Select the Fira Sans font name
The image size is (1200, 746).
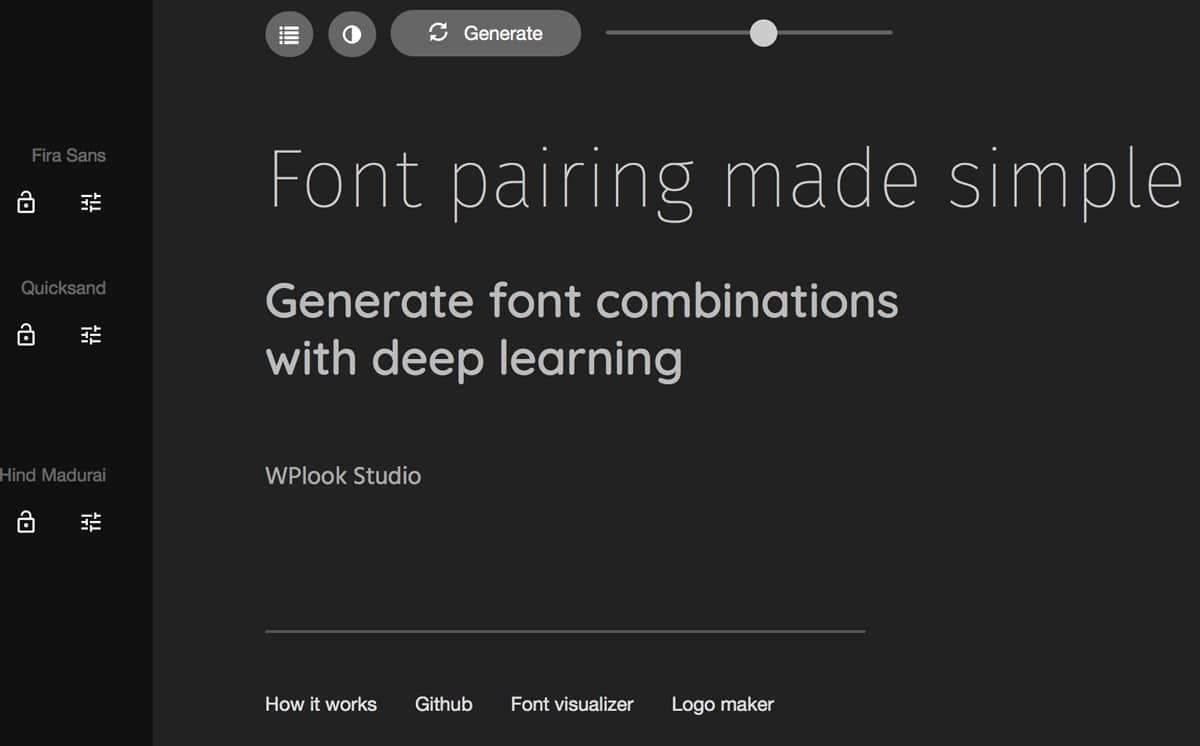(68, 155)
